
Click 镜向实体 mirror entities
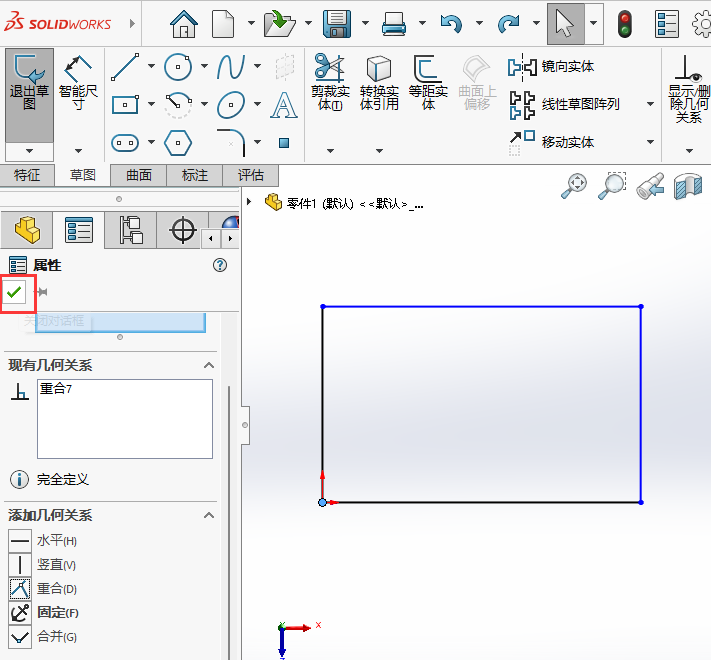[x=551, y=67]
